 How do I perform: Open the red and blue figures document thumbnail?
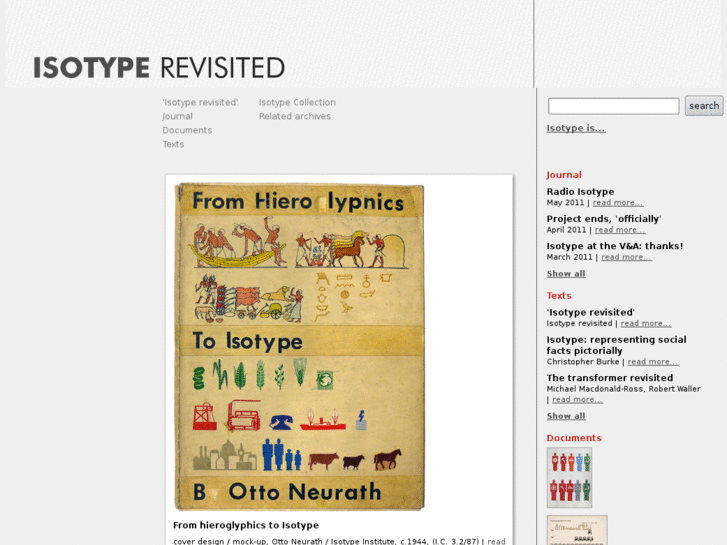(569, 477)
